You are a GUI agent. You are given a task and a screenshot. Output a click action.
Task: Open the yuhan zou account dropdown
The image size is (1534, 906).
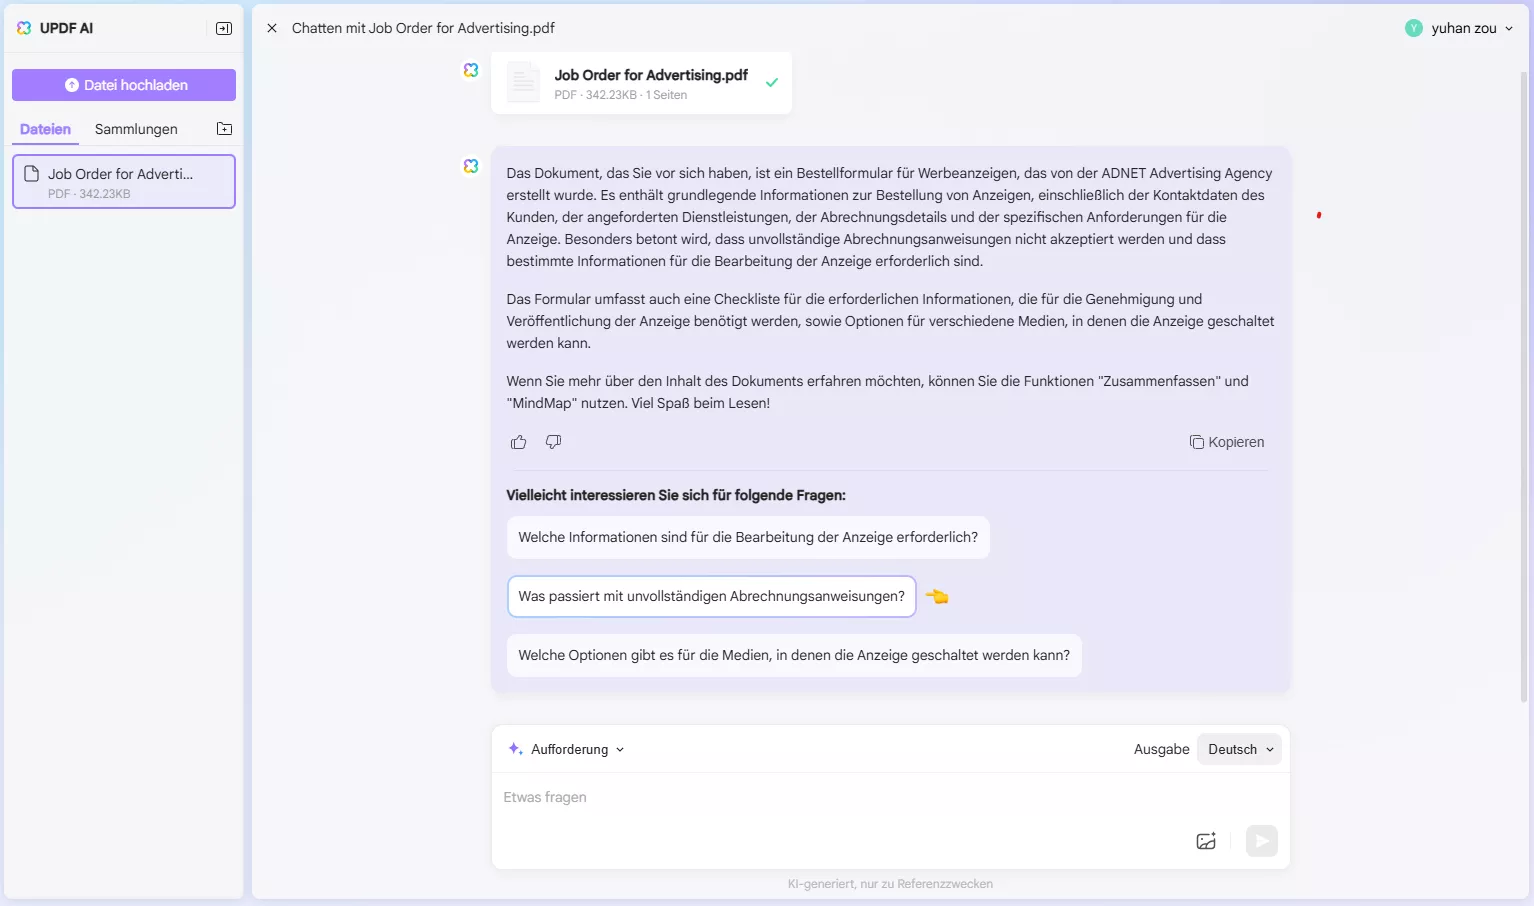(1509, 28)
